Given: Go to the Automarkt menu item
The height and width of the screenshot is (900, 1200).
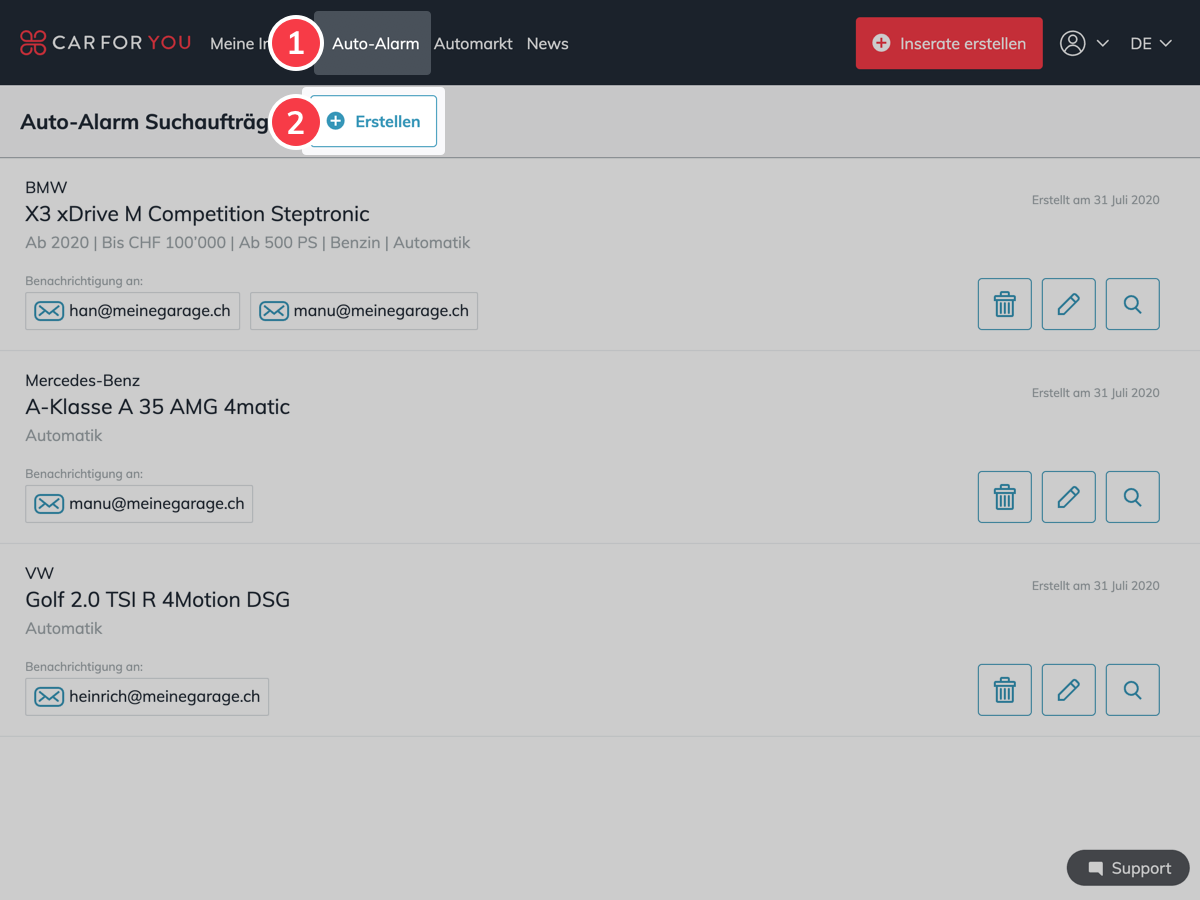Looking at the screenshot, I should [x=473, y=44].
